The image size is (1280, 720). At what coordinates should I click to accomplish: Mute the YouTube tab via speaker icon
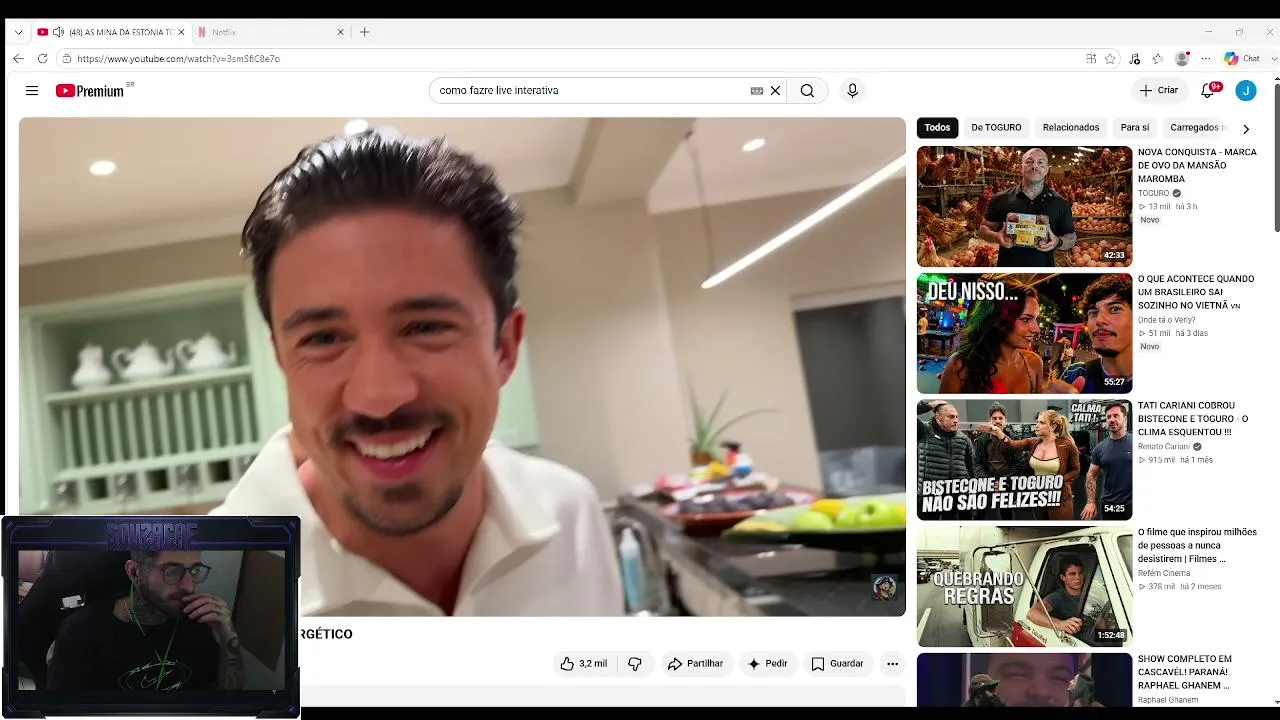coord(58,32)
